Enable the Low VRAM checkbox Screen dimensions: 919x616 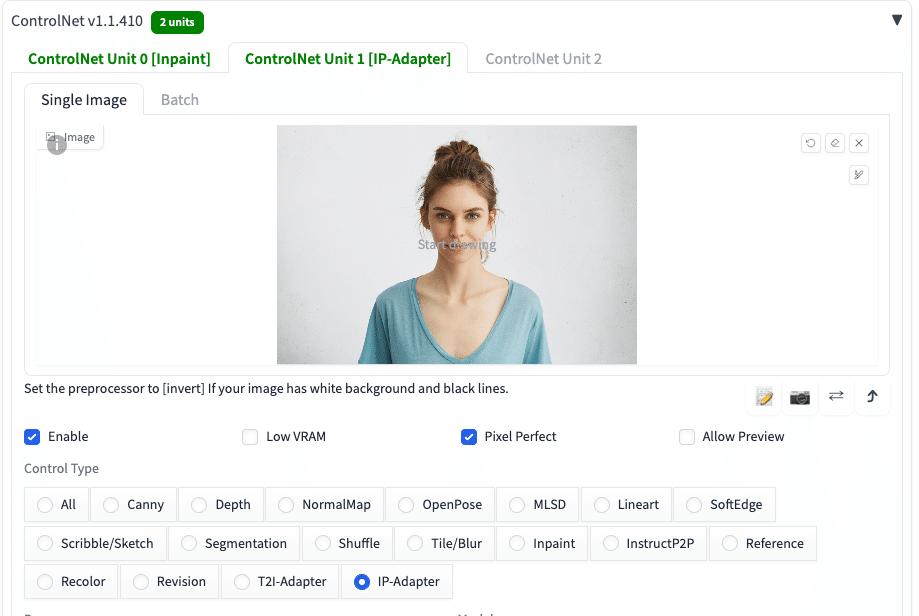click(250, 437)
